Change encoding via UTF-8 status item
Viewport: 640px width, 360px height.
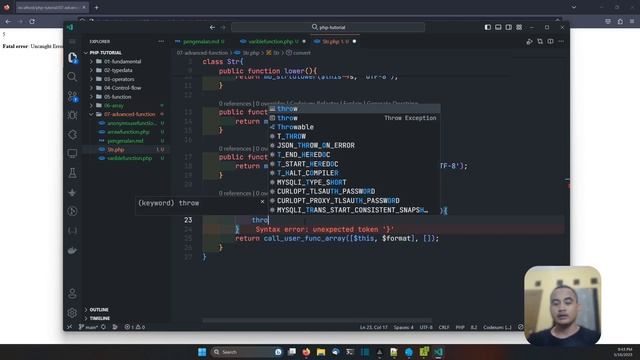(426, 327)
